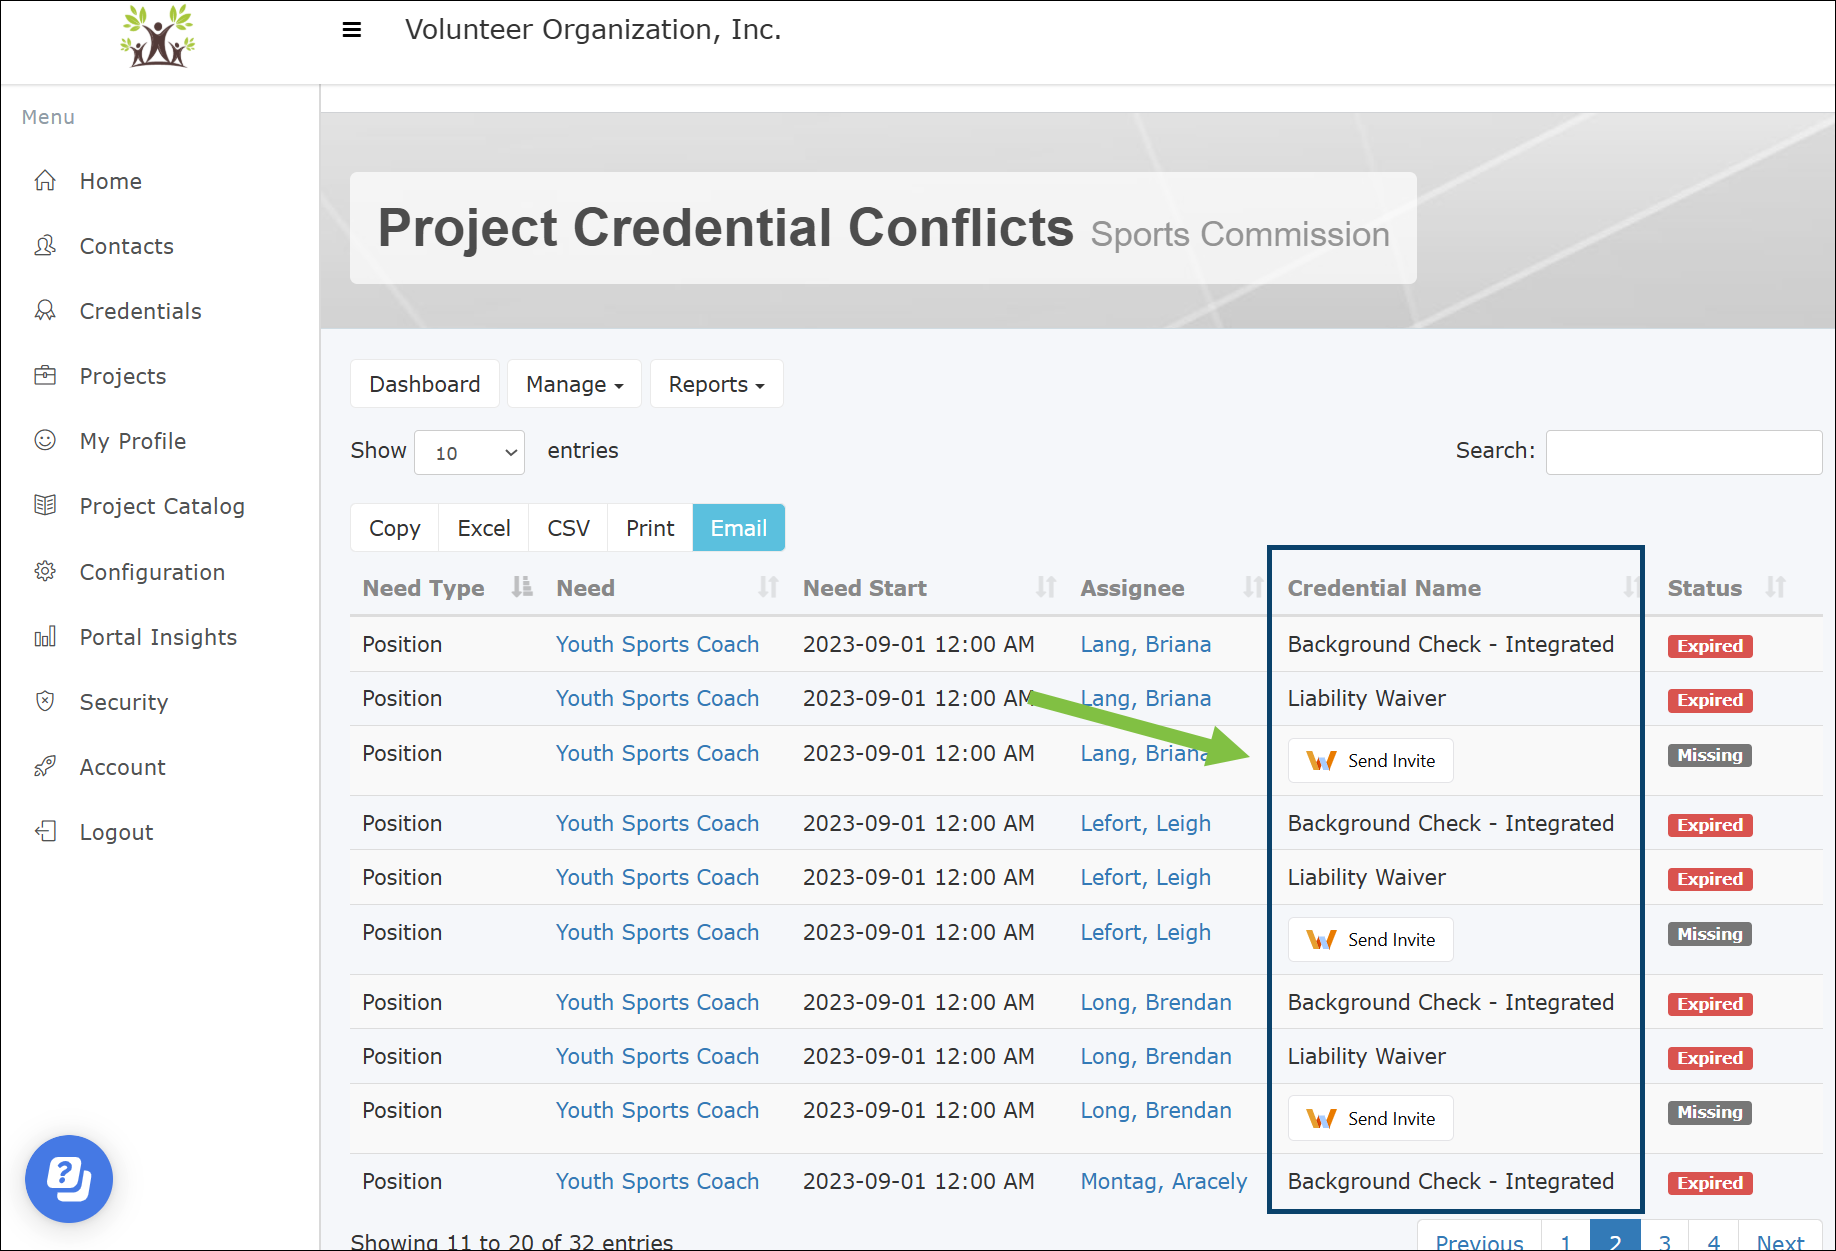Click Background Check - Integrated for Lefort

click(1451, 823)
